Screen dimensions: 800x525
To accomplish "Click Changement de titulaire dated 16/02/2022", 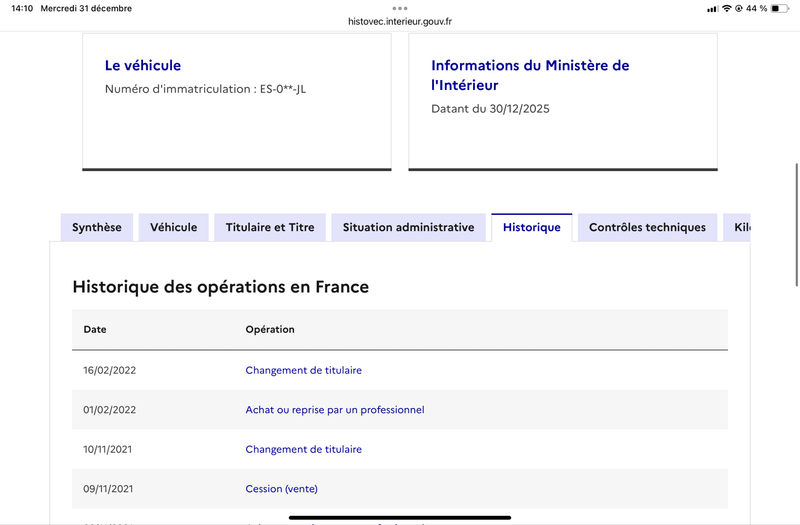I will coord(304,370).
